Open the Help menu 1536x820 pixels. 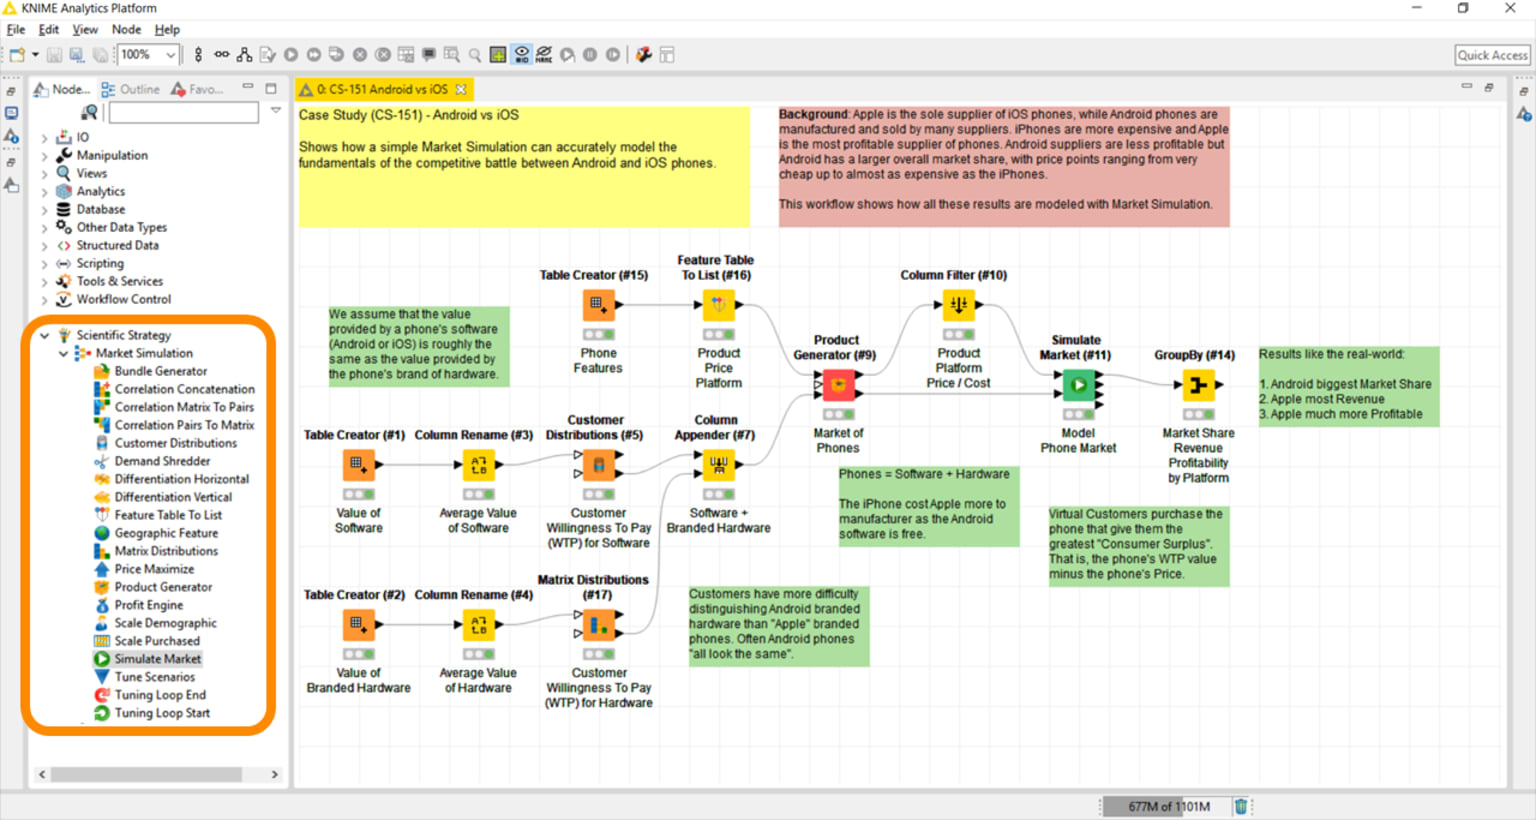(167, 29)
